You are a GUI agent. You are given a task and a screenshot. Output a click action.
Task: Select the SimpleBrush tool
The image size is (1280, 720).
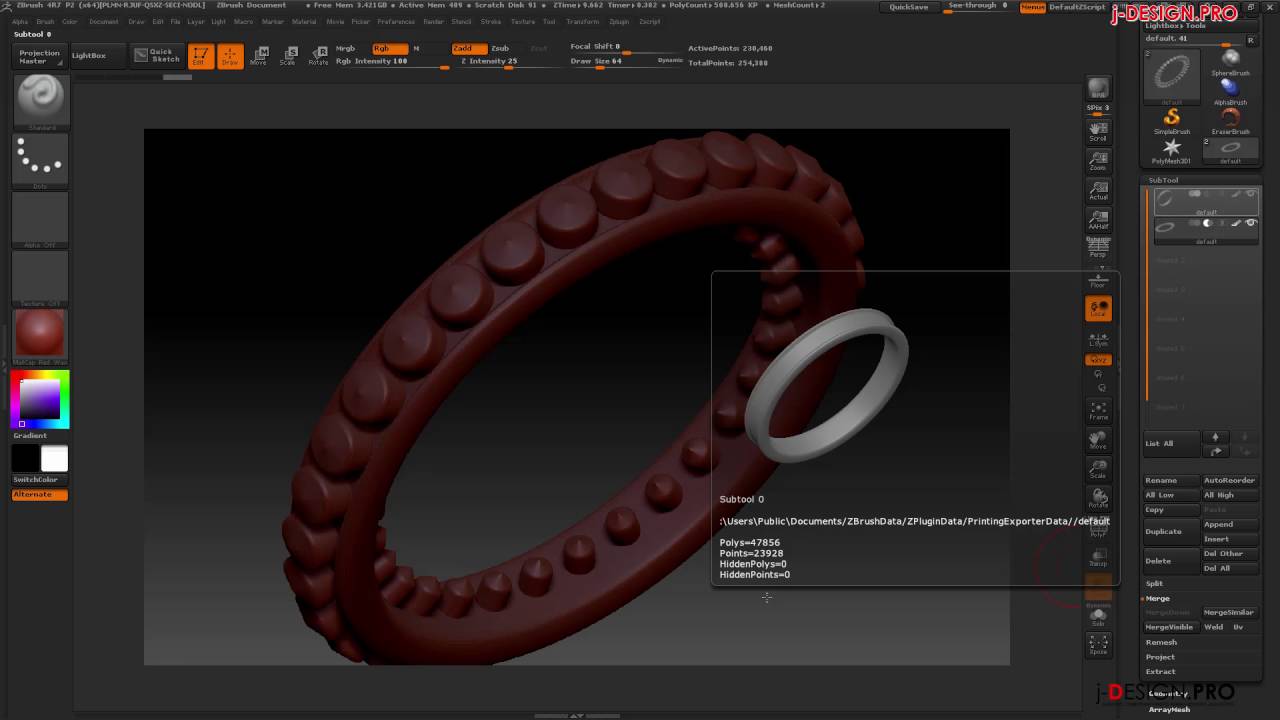(x=1171, y=121)
